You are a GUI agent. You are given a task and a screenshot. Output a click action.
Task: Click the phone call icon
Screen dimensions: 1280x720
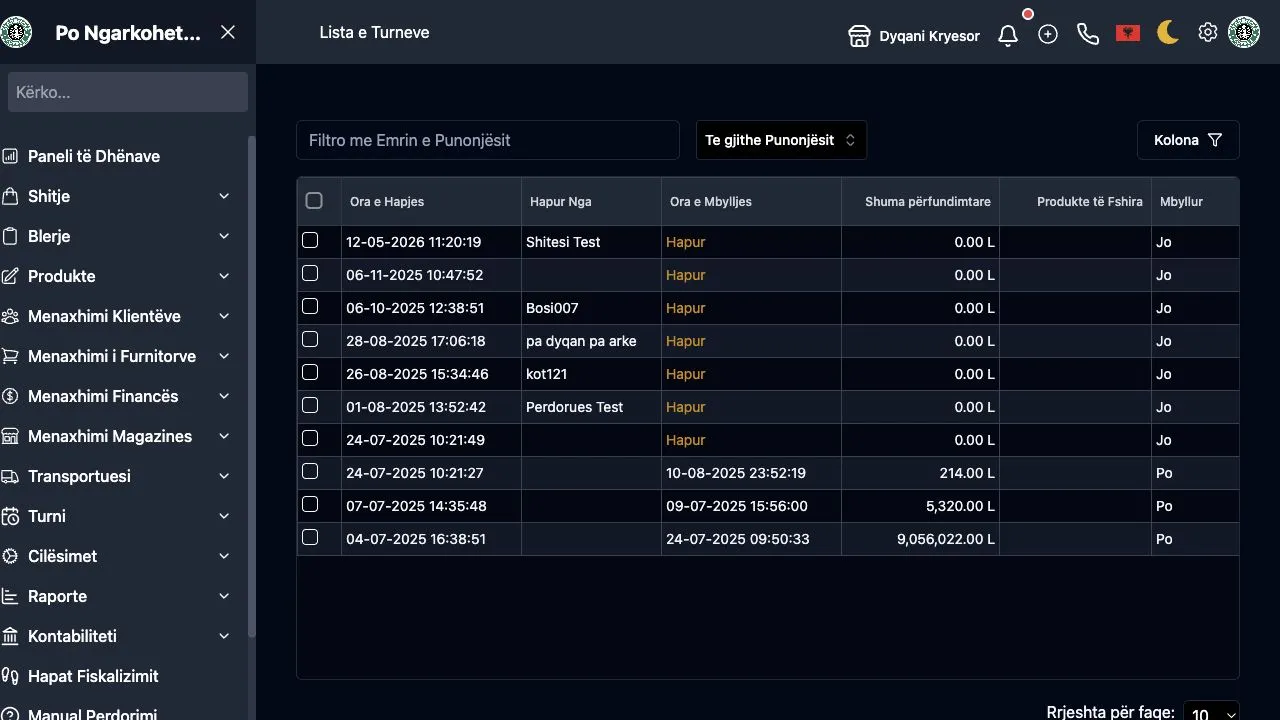click(x=1088, y=34)
